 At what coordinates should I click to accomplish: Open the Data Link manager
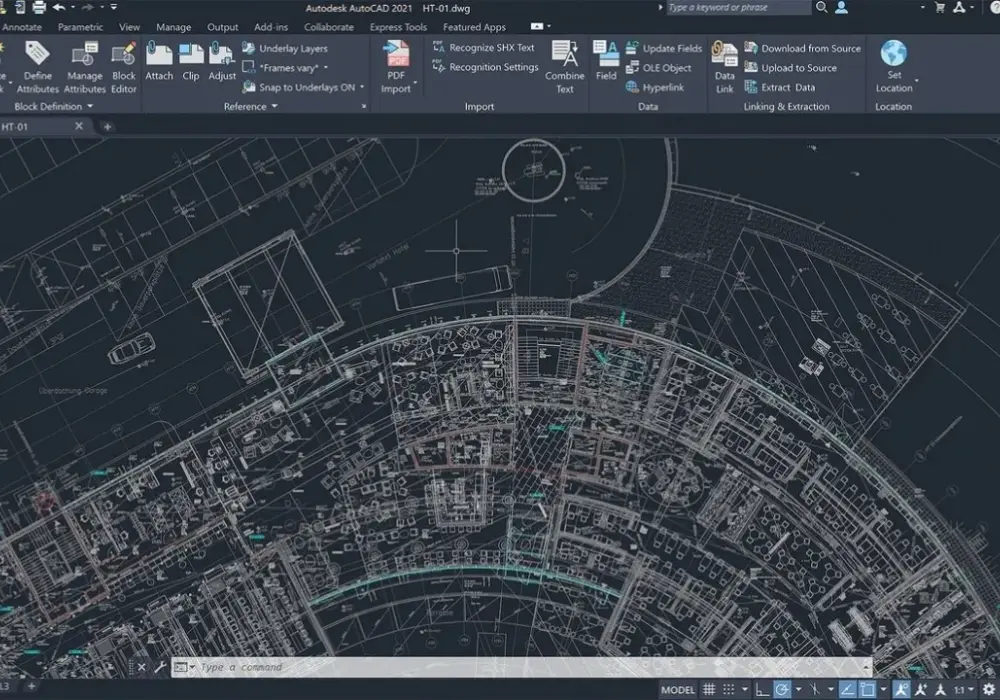click(724, 67)
